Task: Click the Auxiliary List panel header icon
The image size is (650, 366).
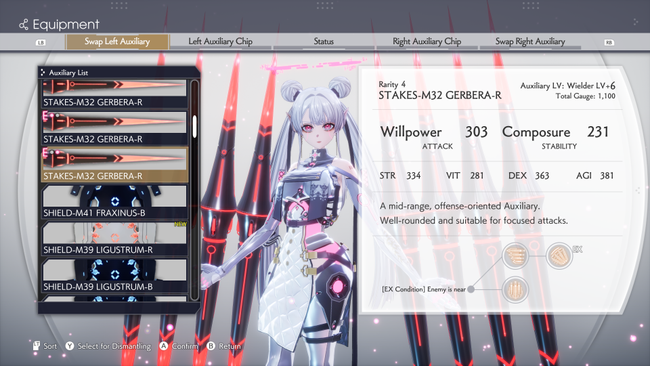Action: [x=43, y=73]
